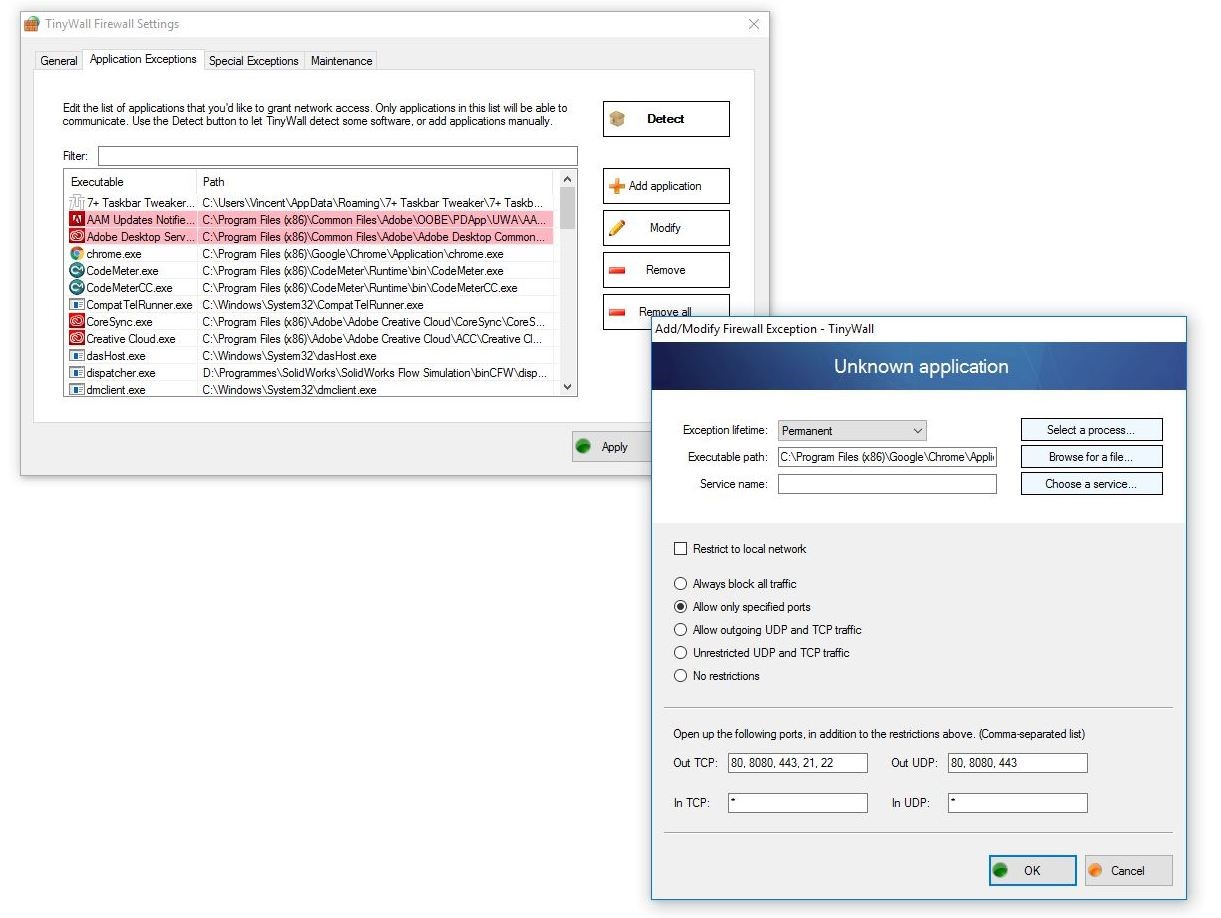This screenshot has width=1221, height=918.
Task: Select Allow outgoing UDP and TCP traffic
Action: [x=681, y=630]
